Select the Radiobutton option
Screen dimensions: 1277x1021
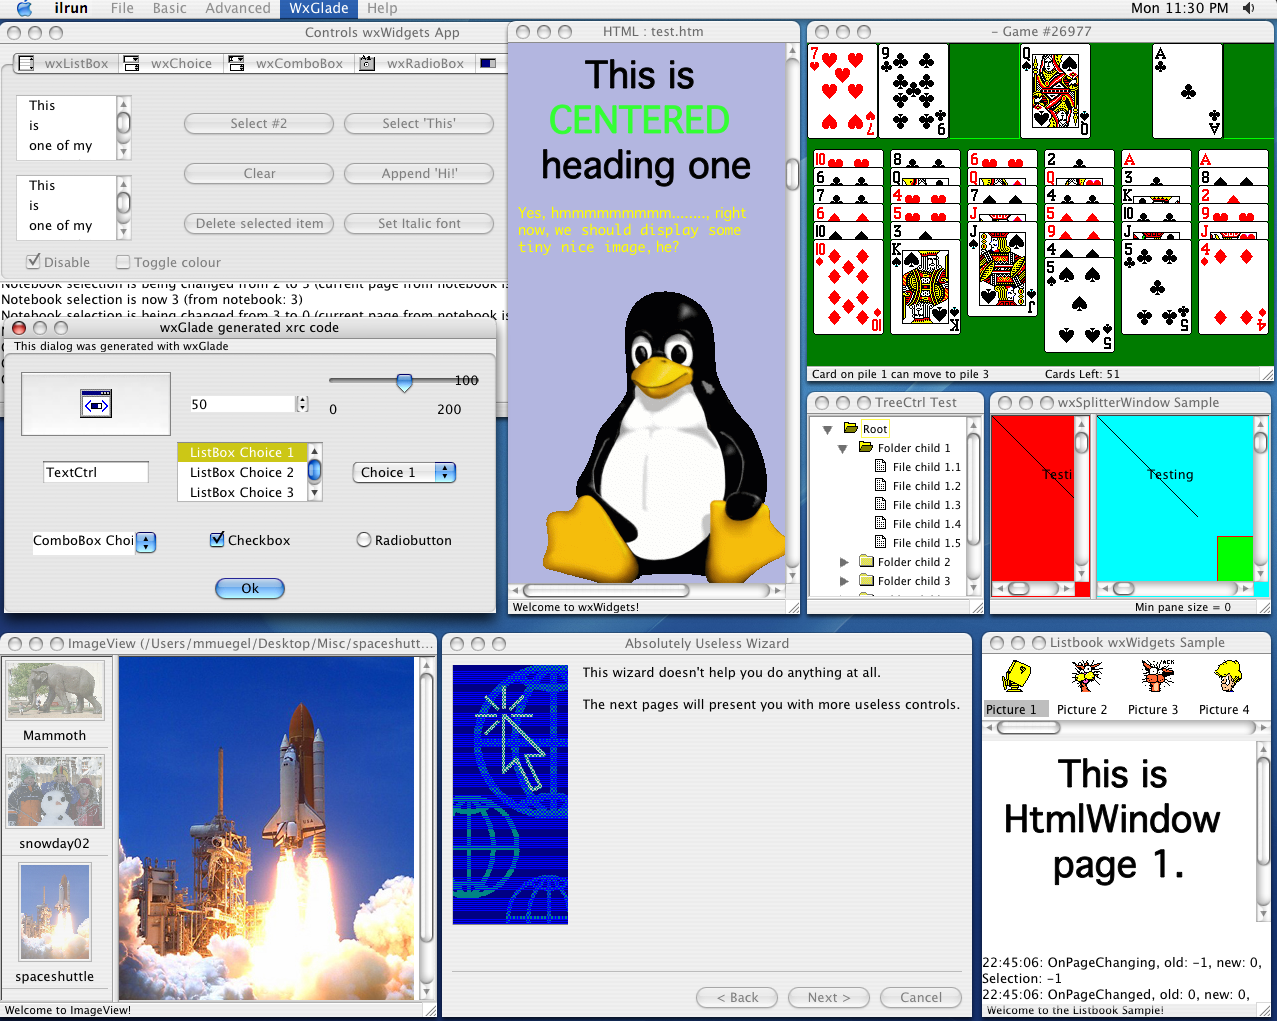[364, 540]
